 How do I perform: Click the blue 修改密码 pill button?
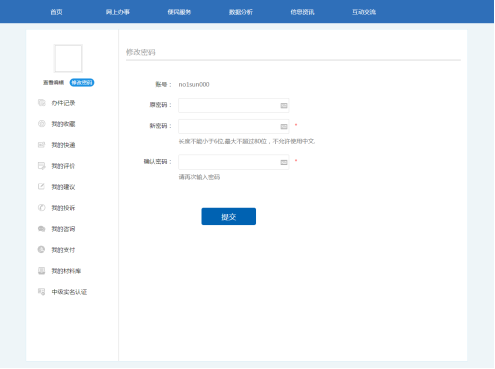tap(82, 82)
